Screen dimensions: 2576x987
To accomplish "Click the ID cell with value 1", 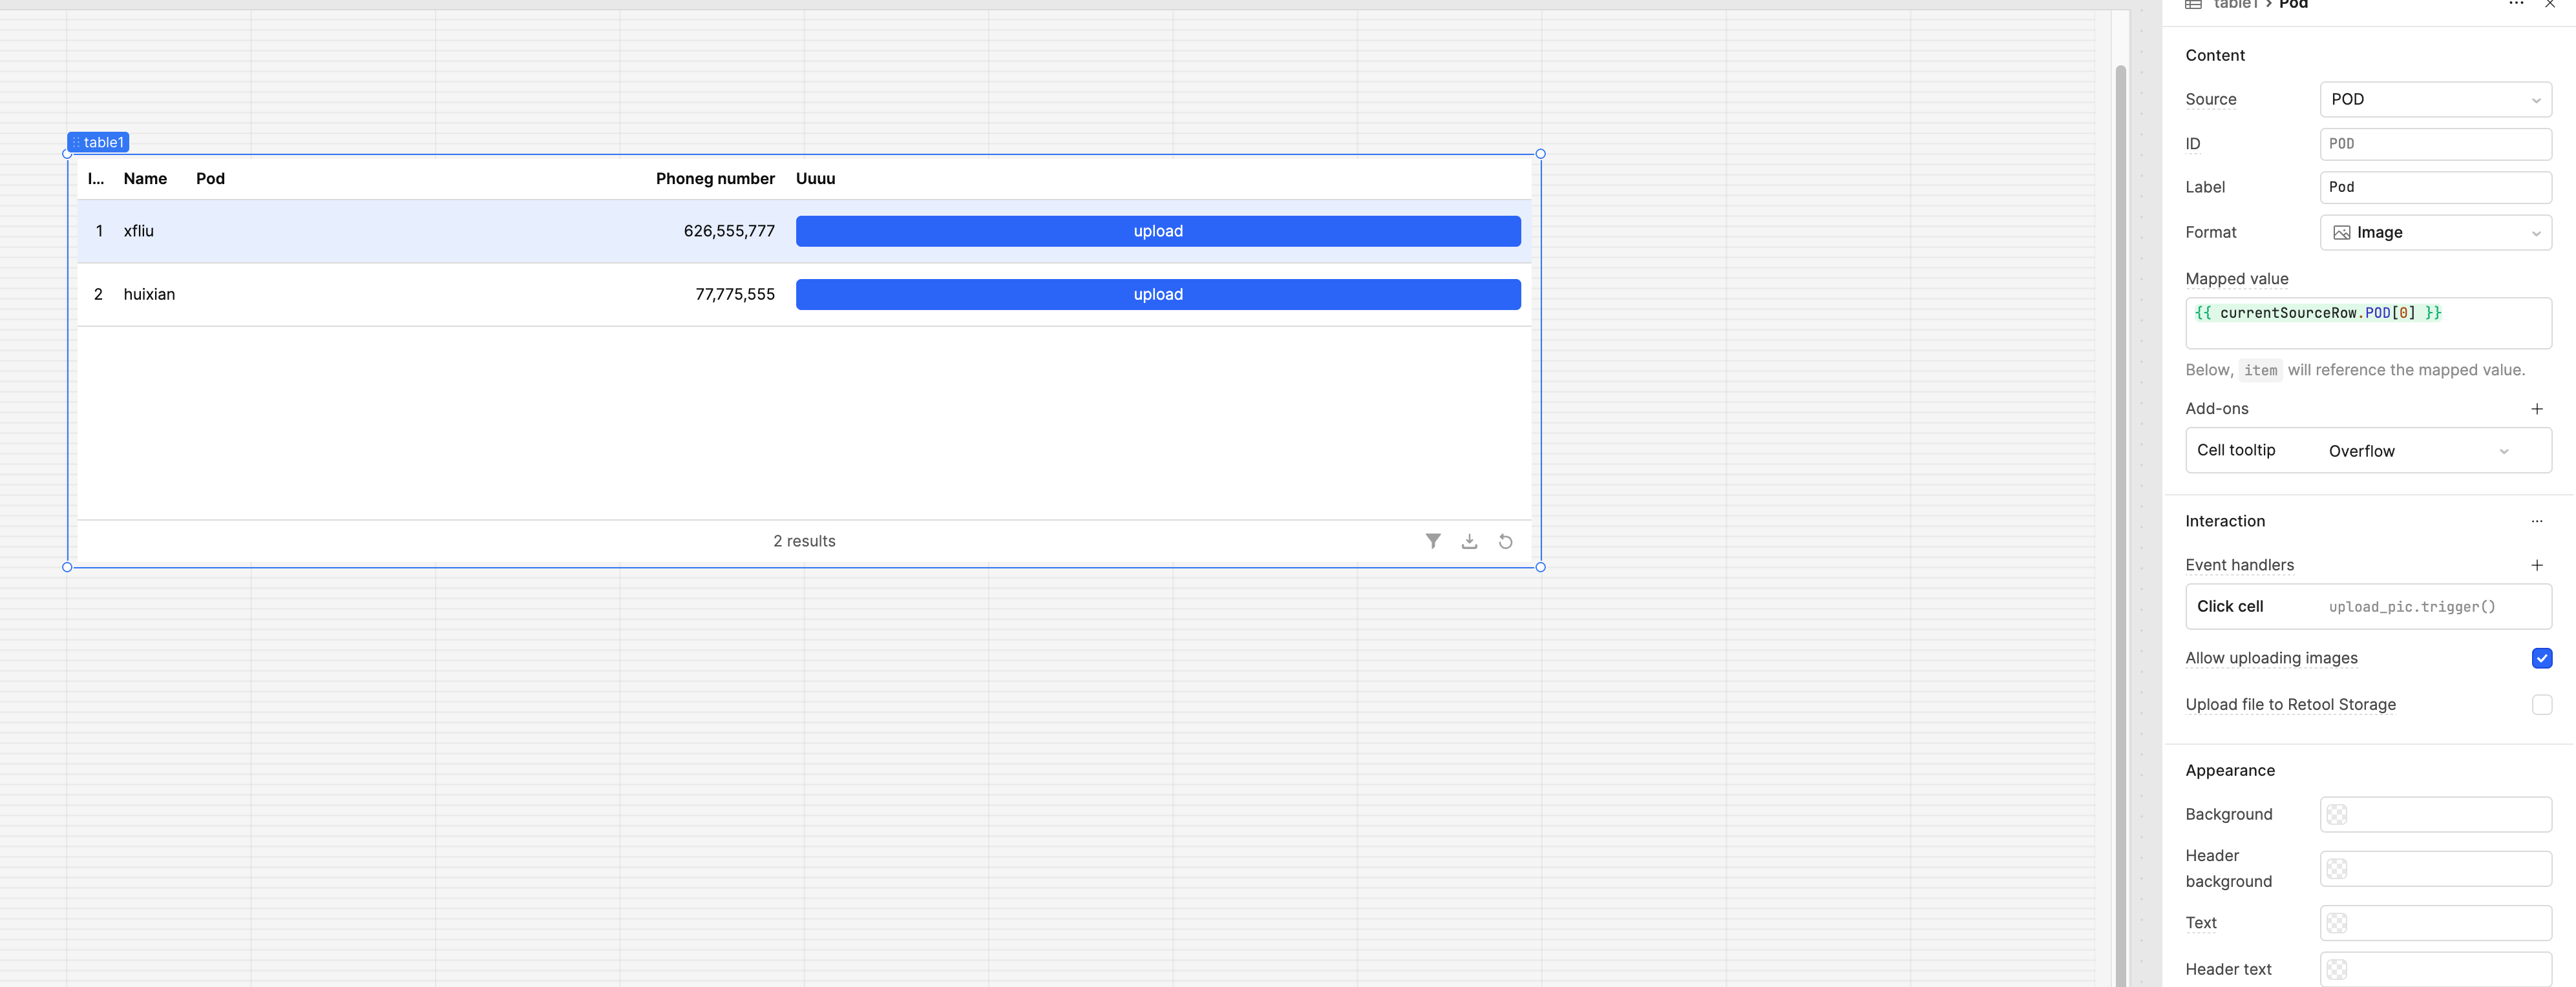I will pyautogui.click(x=99, y=231).
